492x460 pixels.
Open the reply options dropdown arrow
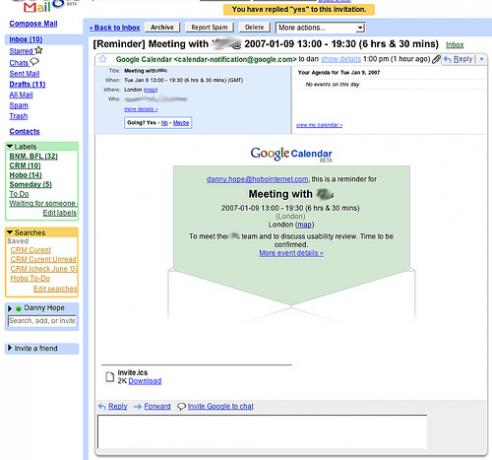click(x=482, y=59)
